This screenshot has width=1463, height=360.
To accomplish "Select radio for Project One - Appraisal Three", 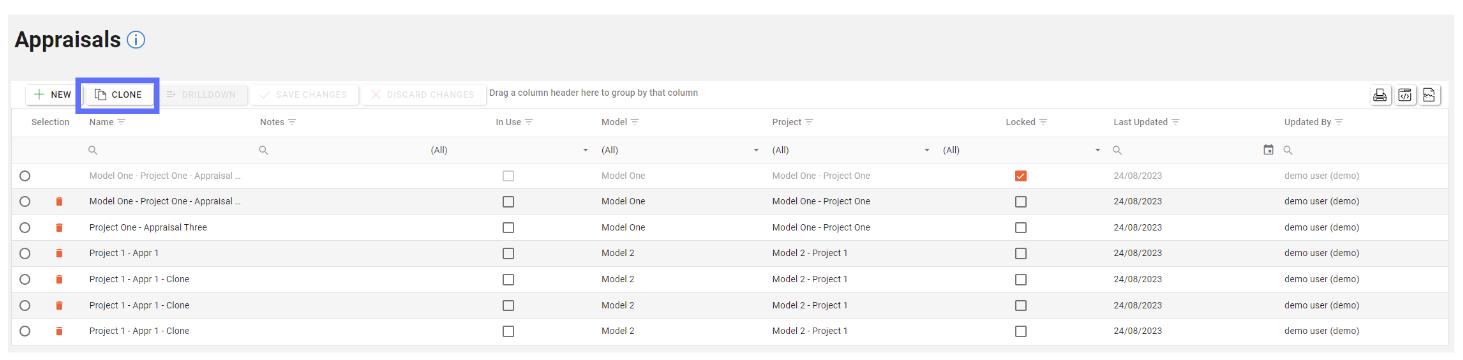I will (25, 227).
